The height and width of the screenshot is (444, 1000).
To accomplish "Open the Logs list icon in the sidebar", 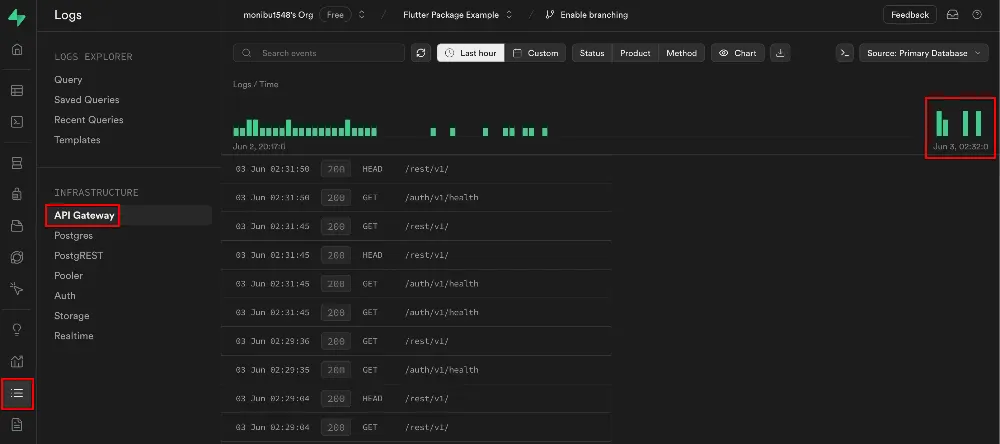I will coord(17,393).
